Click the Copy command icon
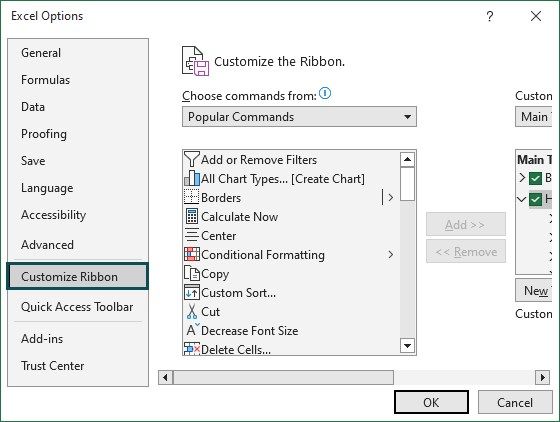The height and width of the screenshot is (422, 560). point(191,273)
